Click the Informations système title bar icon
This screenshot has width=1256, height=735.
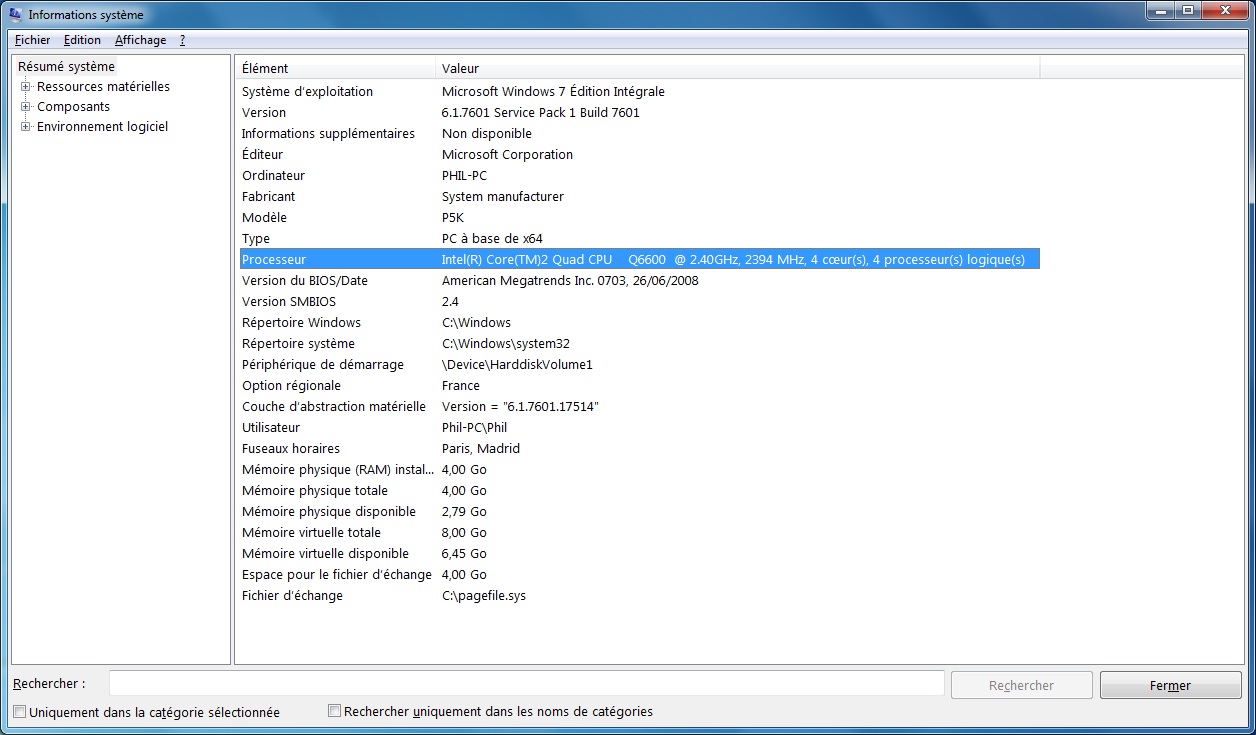[16, 14]
